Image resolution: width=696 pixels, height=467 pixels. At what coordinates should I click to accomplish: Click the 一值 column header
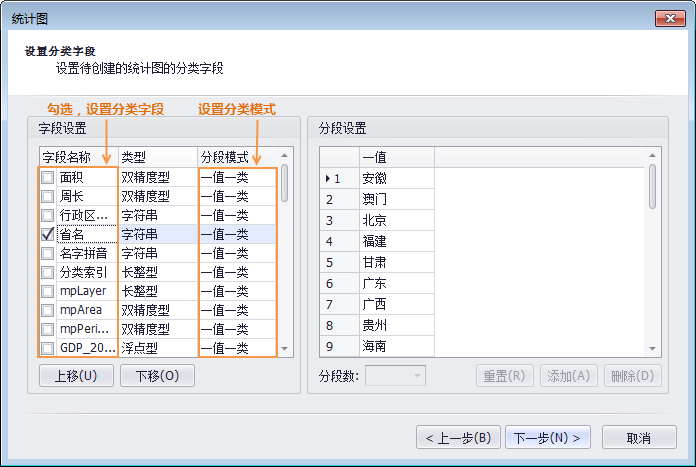point(396,157)
